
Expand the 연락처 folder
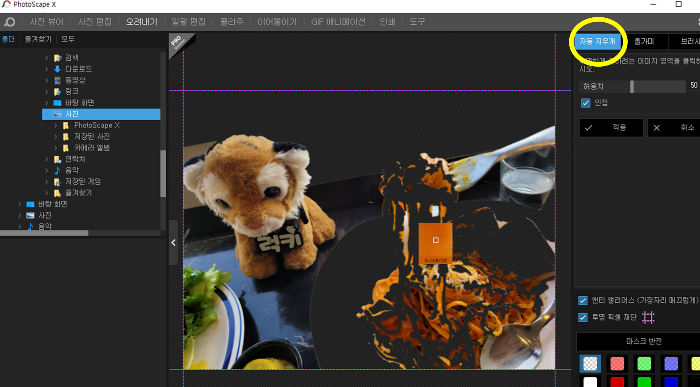tap(47, 159)
